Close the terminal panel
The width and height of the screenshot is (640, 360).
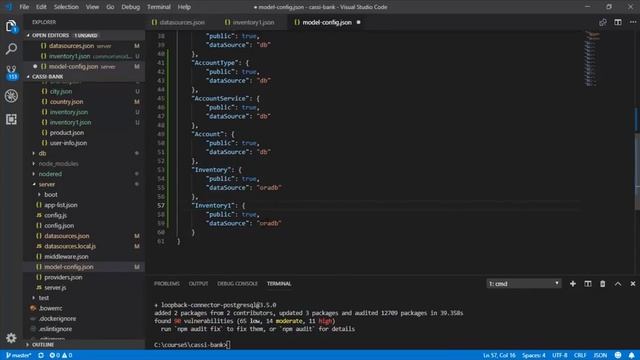633,284
